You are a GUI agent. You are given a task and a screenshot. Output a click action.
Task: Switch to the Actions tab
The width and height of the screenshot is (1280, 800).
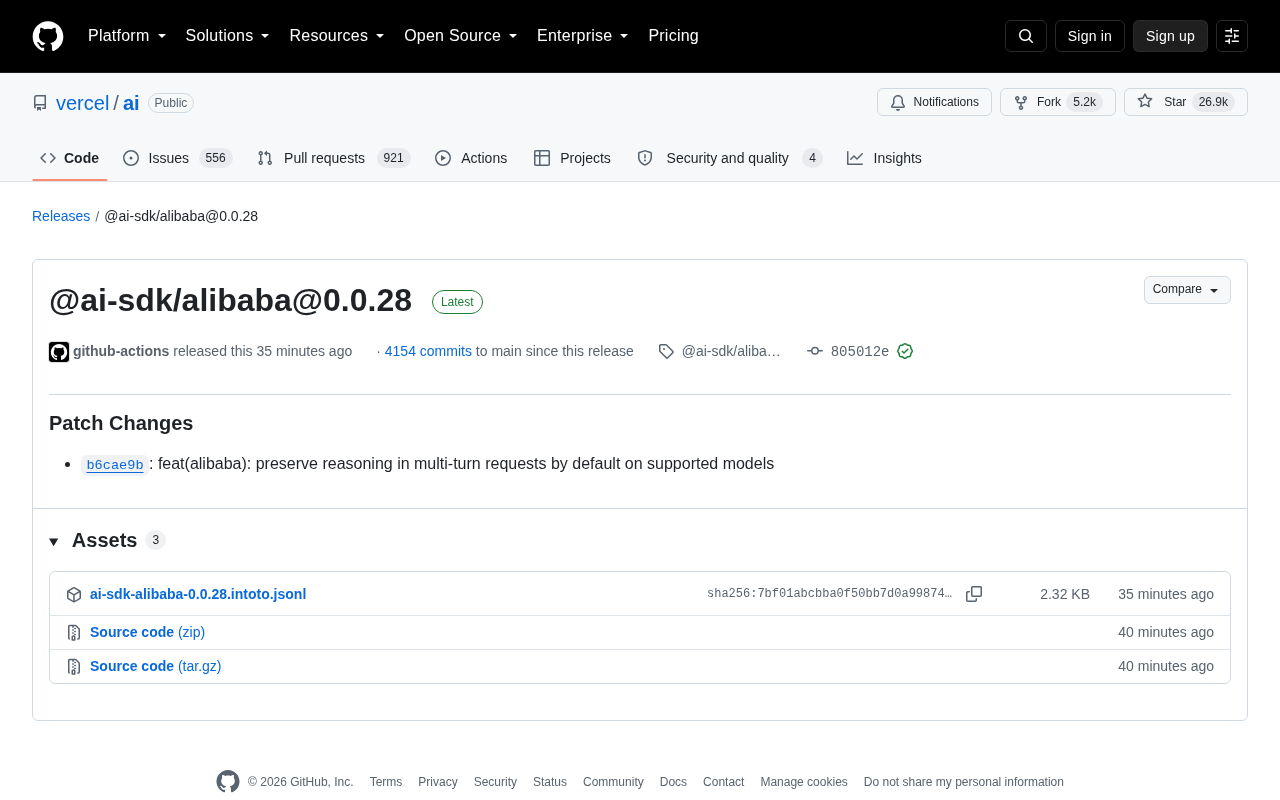[471, 158]
